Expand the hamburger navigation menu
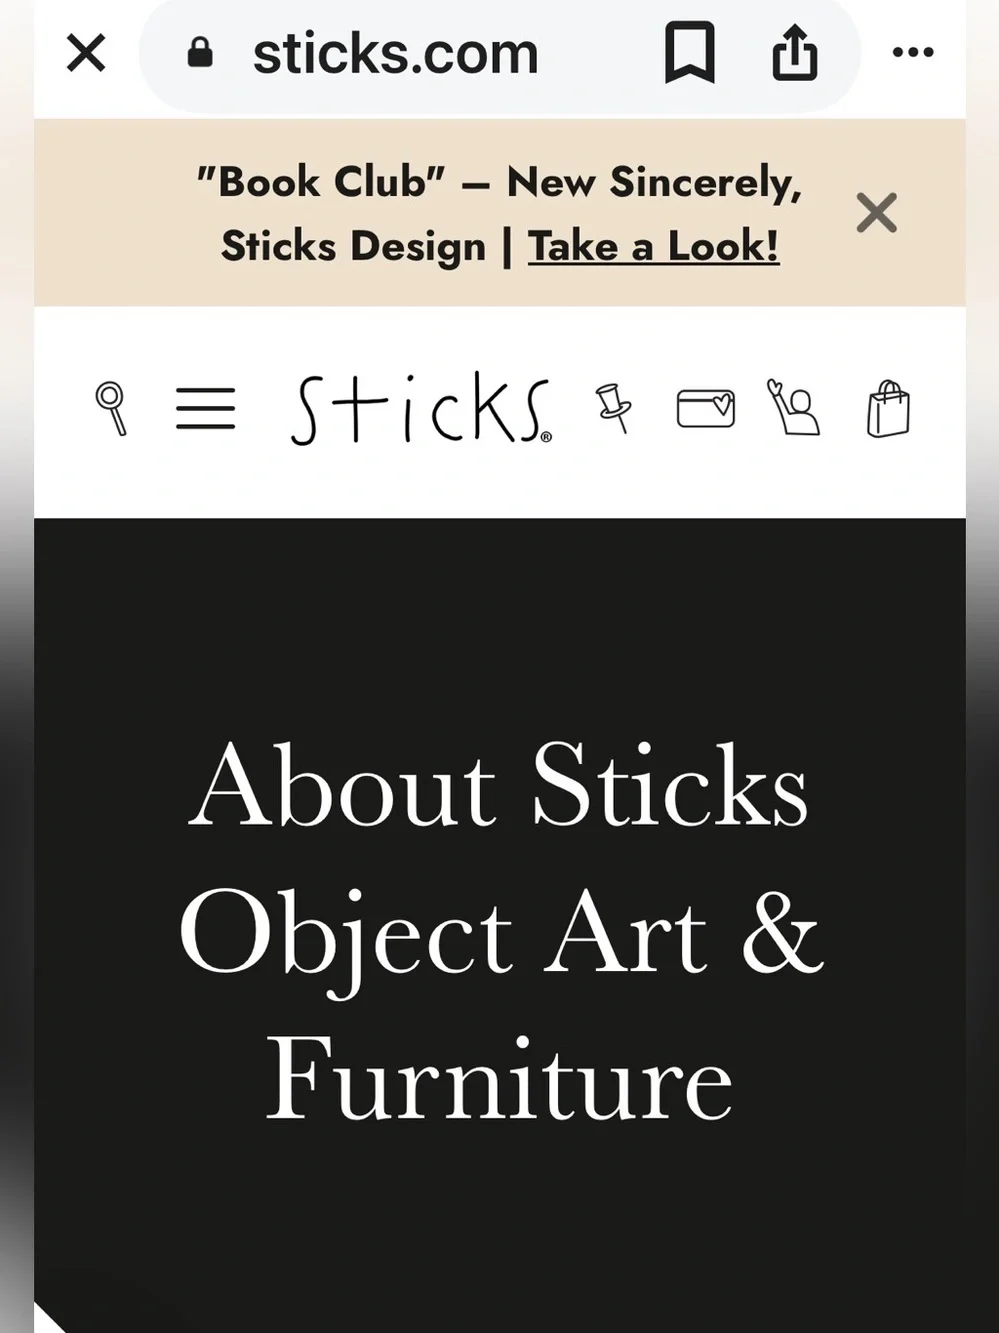Image resolution: width=999 pixels, height=1333 pixels. (x=205, y=408)
